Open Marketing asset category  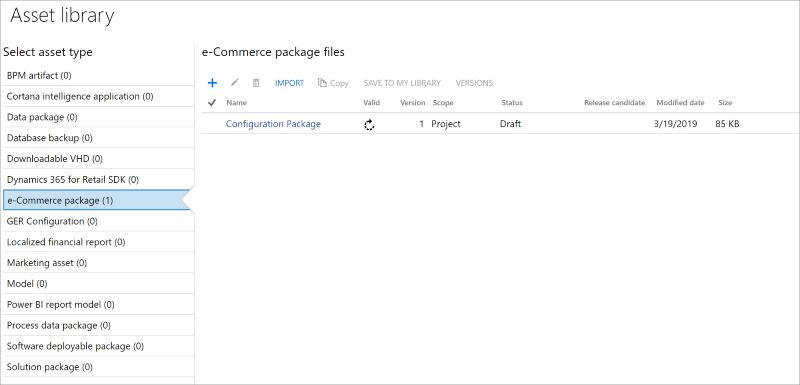97,263
